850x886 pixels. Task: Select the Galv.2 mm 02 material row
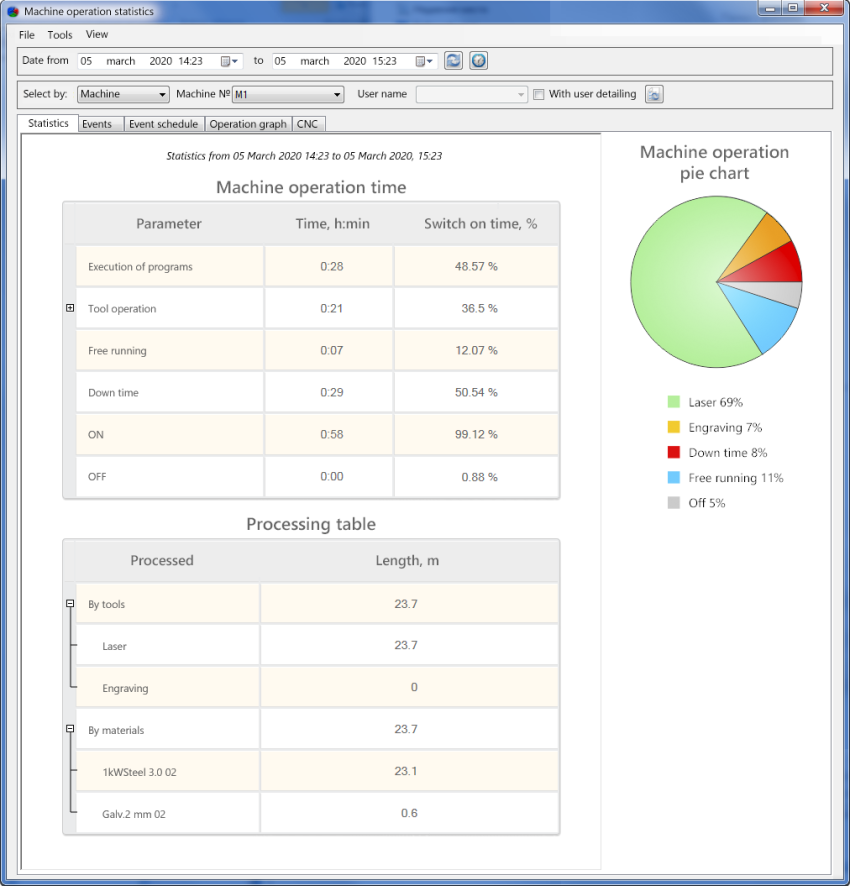click(x=317, y=813)
